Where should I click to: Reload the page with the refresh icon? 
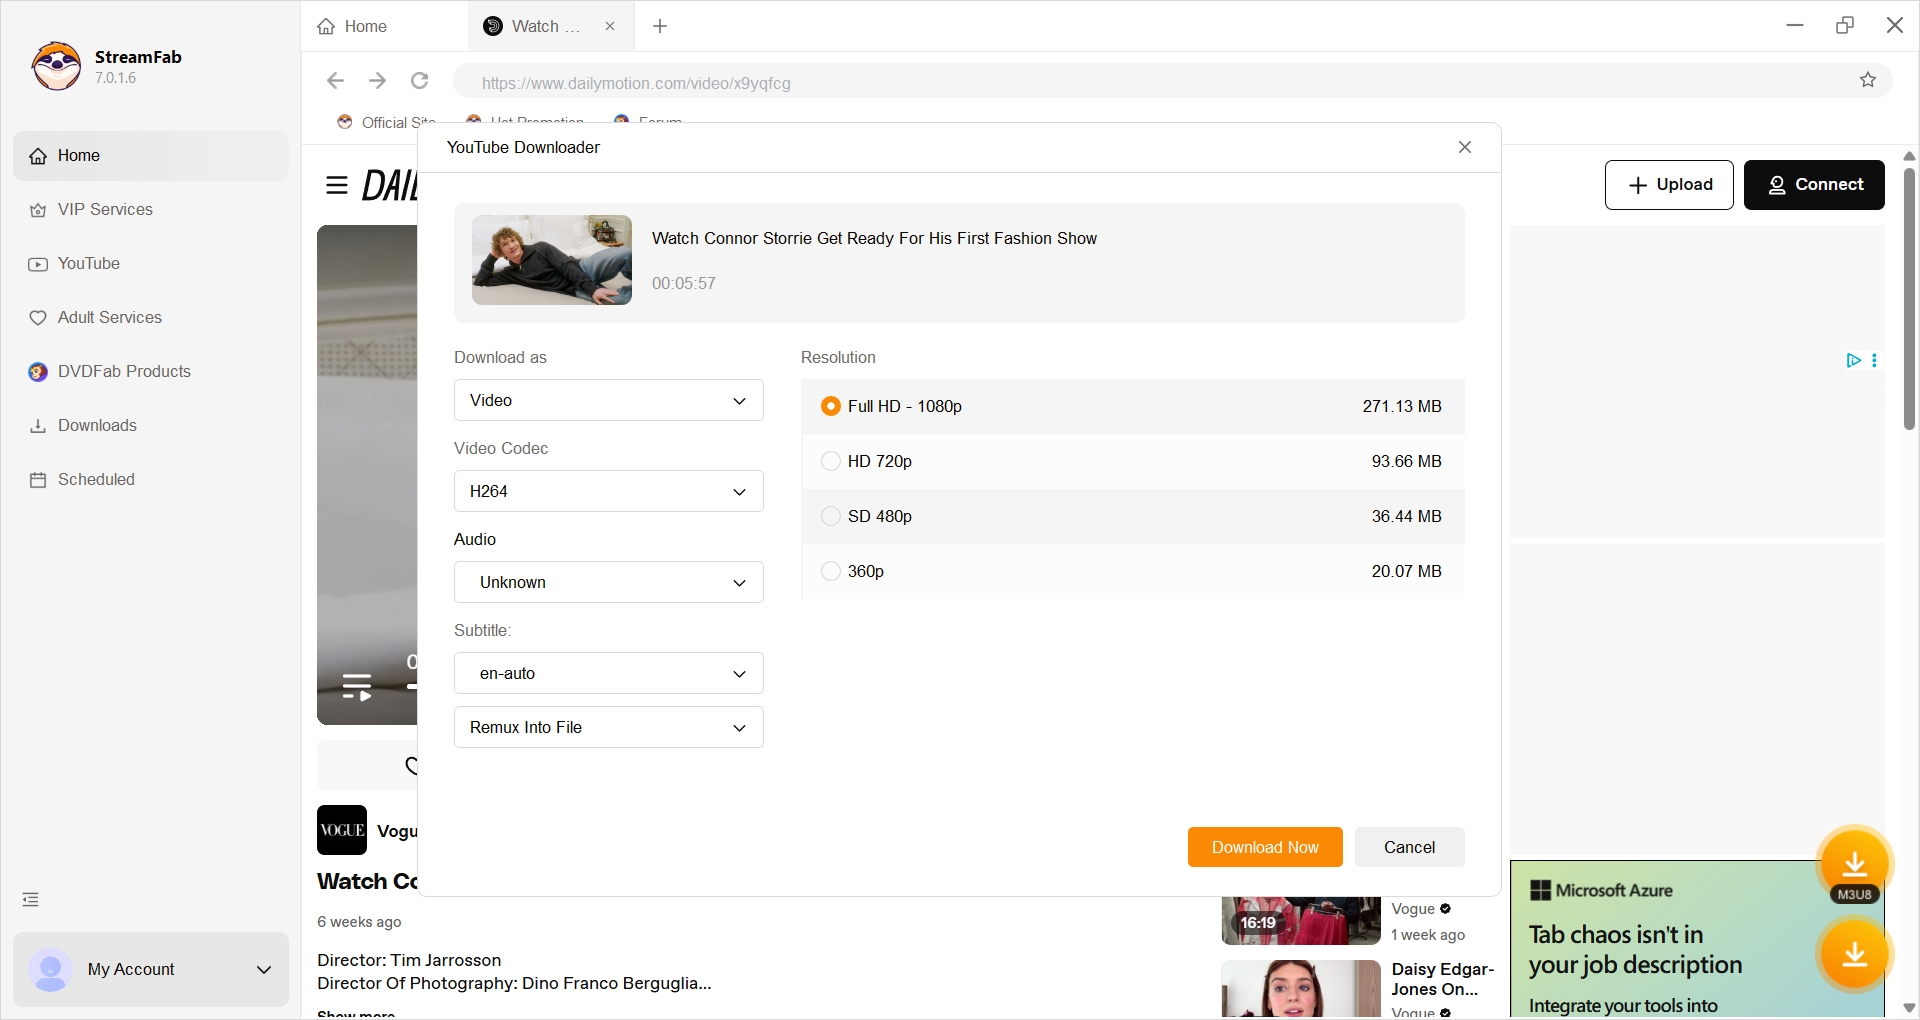(419, 81)
